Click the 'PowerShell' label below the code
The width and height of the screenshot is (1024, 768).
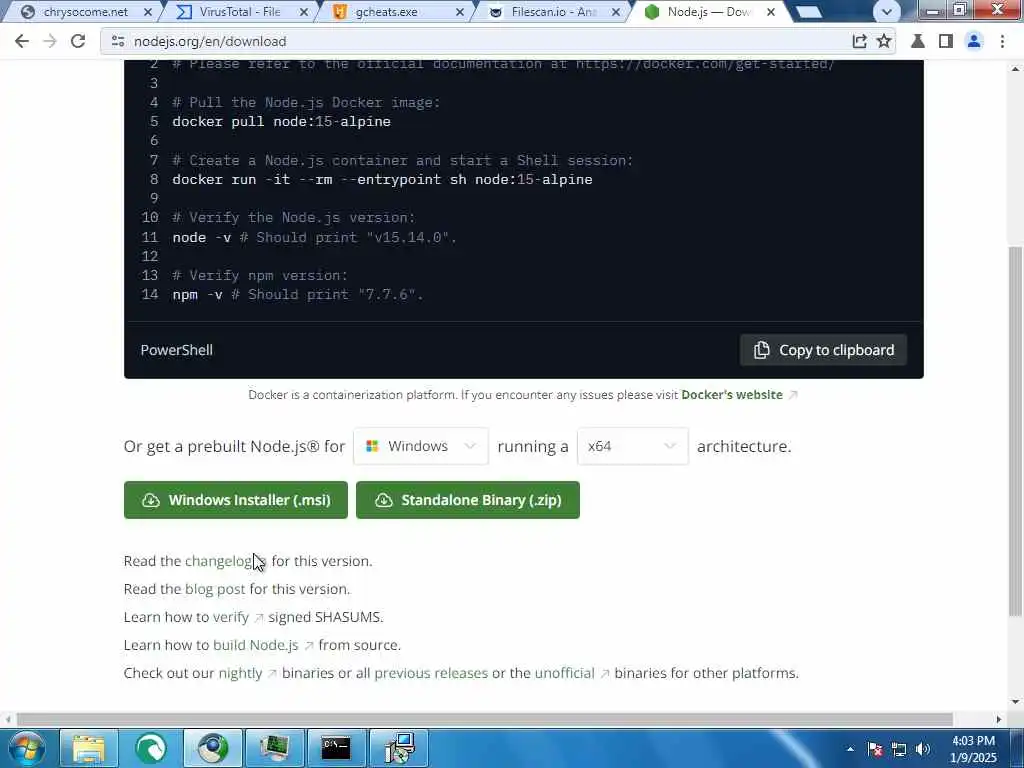point(176,350)
